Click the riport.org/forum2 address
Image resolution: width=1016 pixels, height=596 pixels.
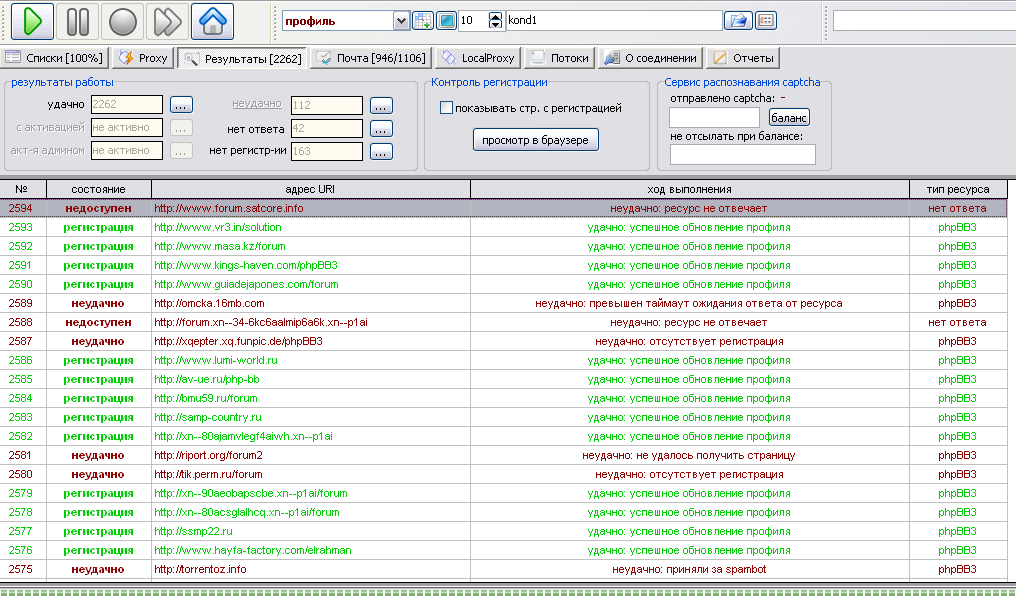208,455
